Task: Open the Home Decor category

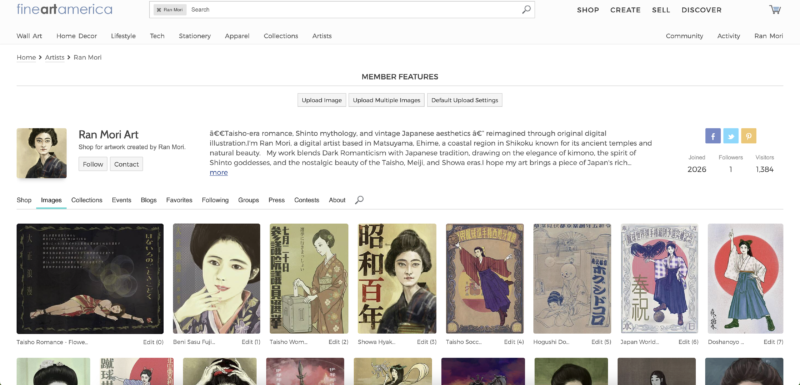Action: (x=77, y=36)
